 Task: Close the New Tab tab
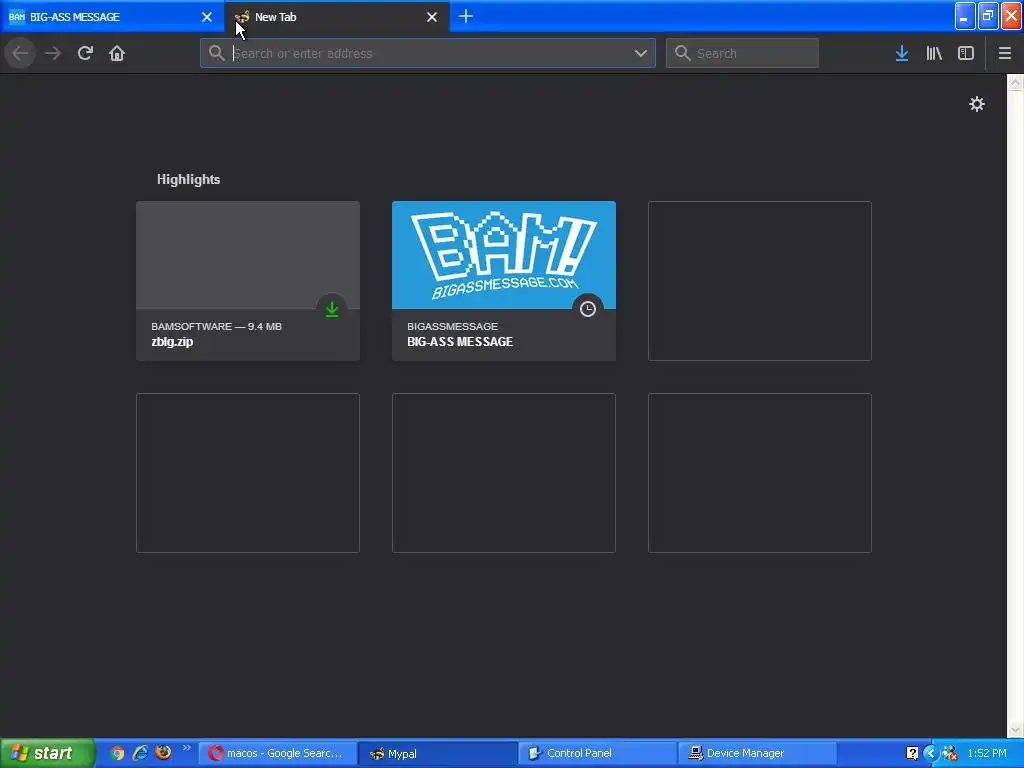[x=432, y=17]
